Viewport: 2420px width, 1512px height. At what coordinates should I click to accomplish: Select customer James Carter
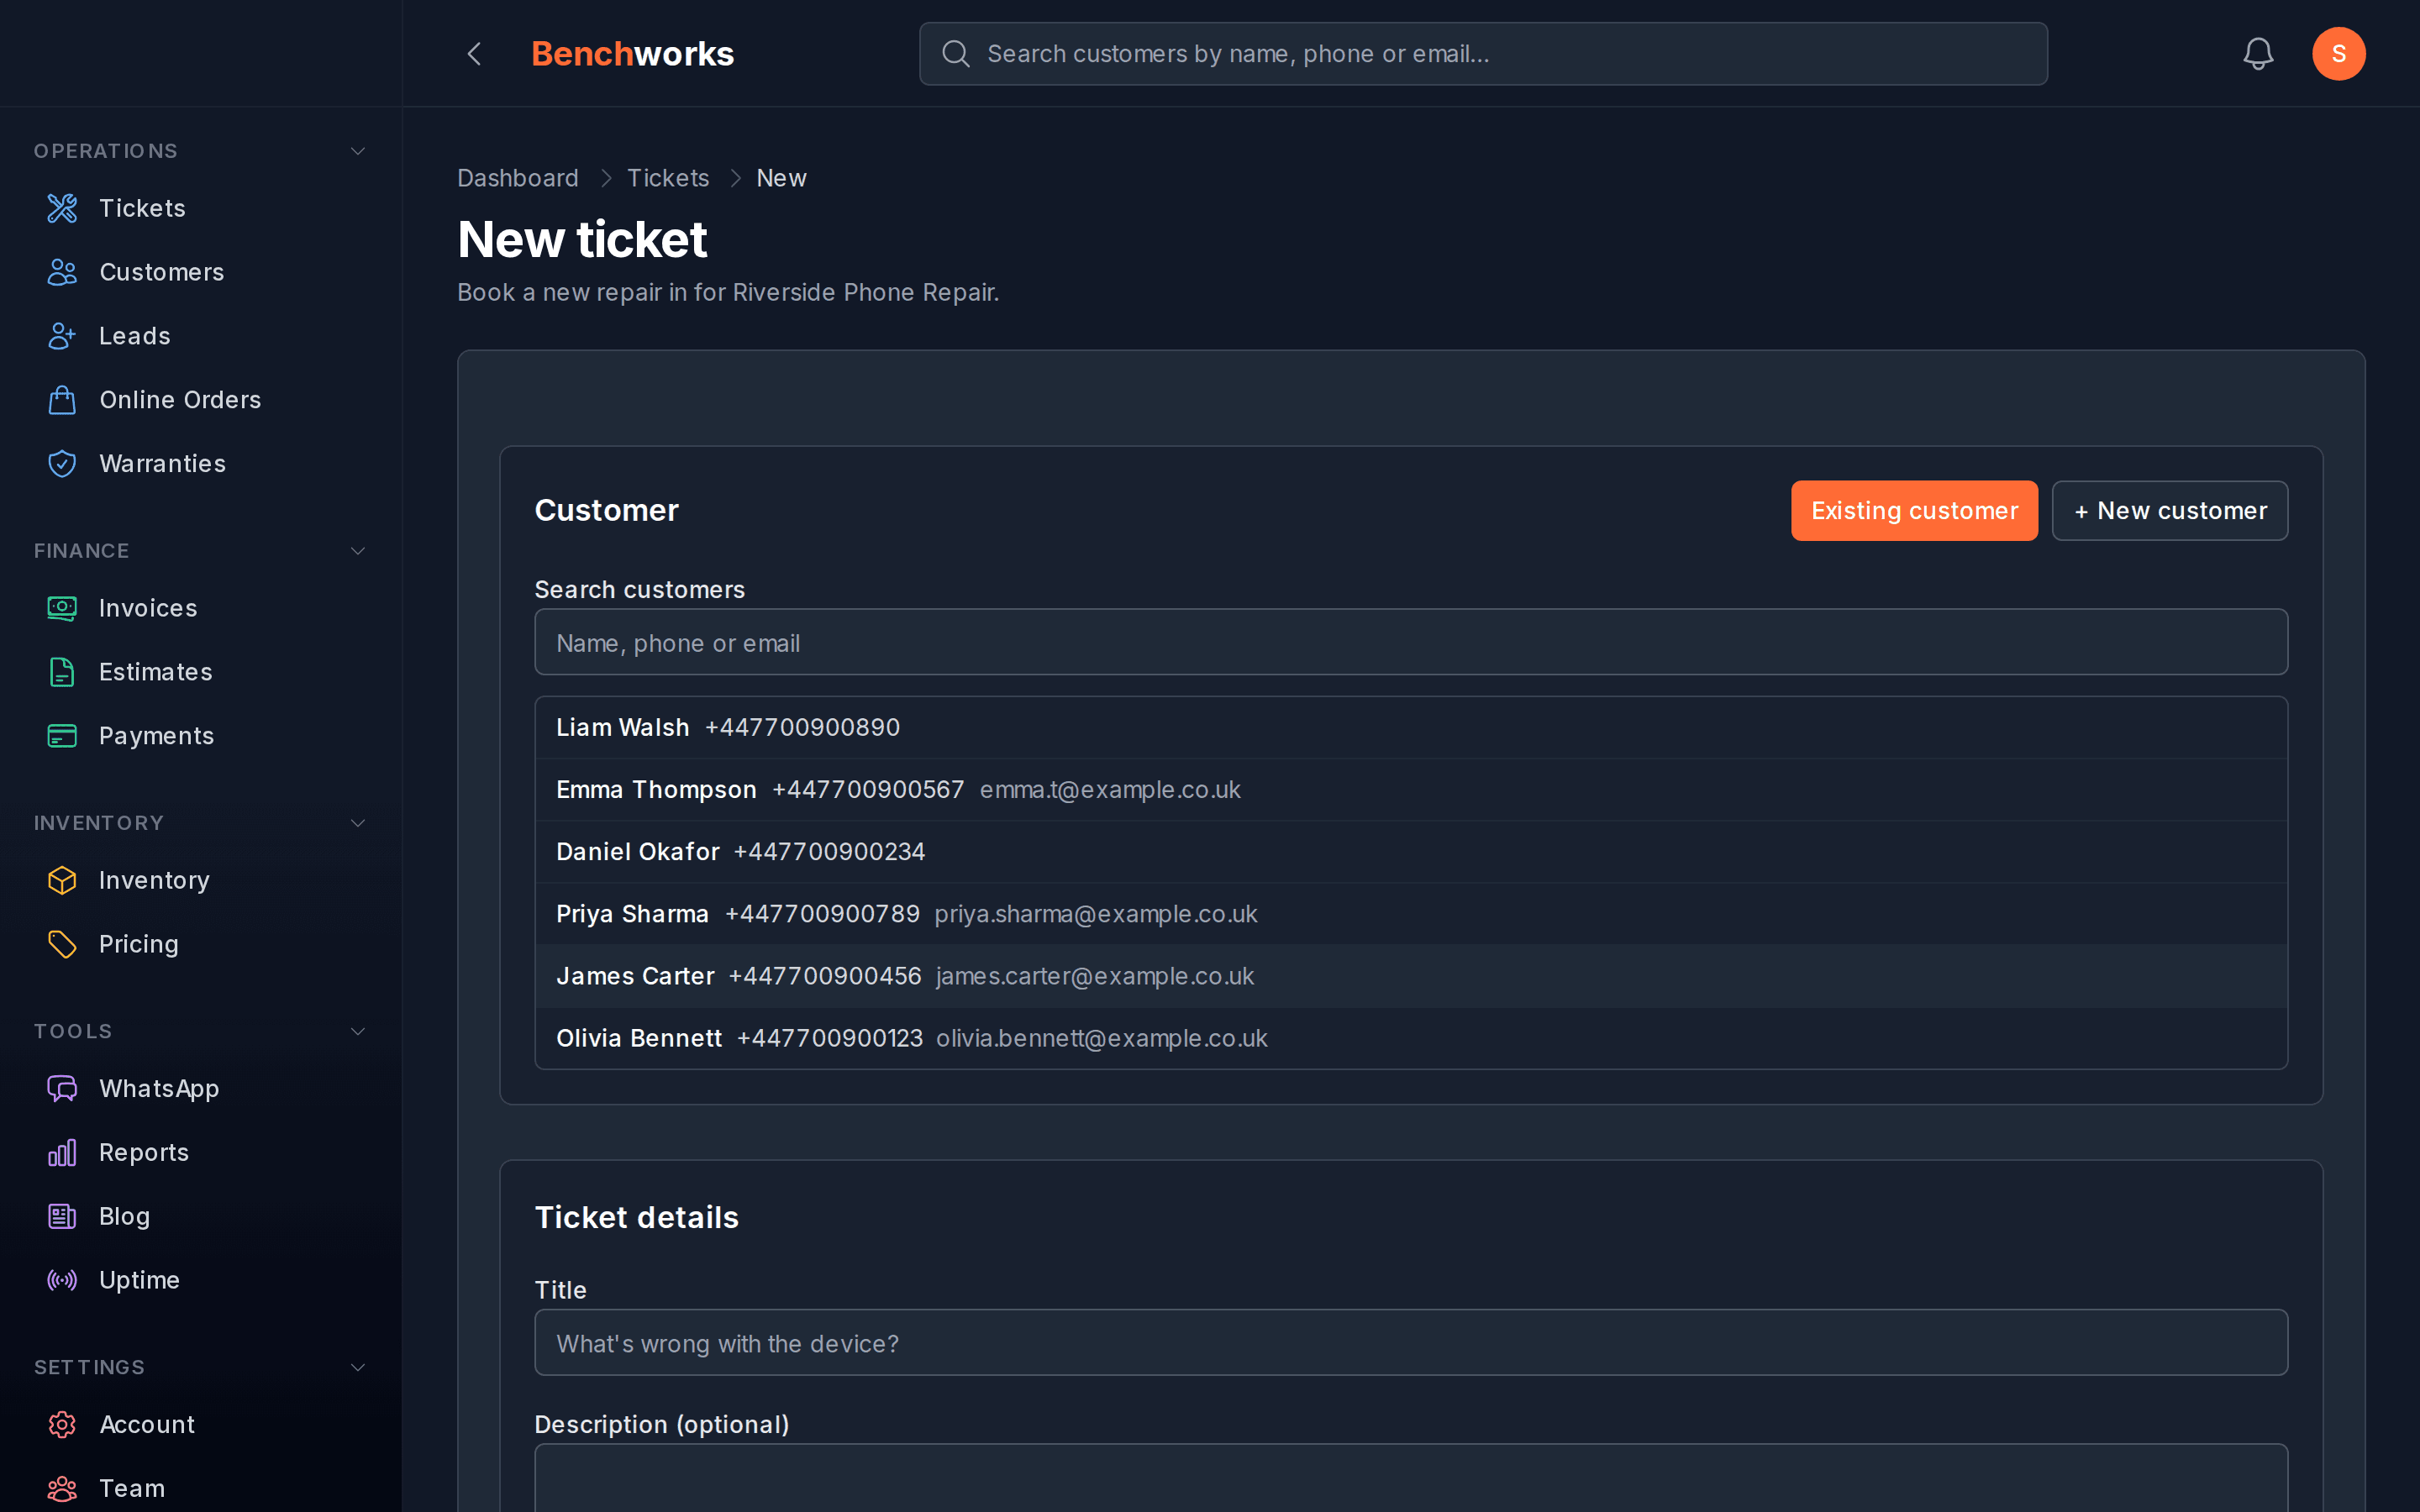coord(1411,976)
